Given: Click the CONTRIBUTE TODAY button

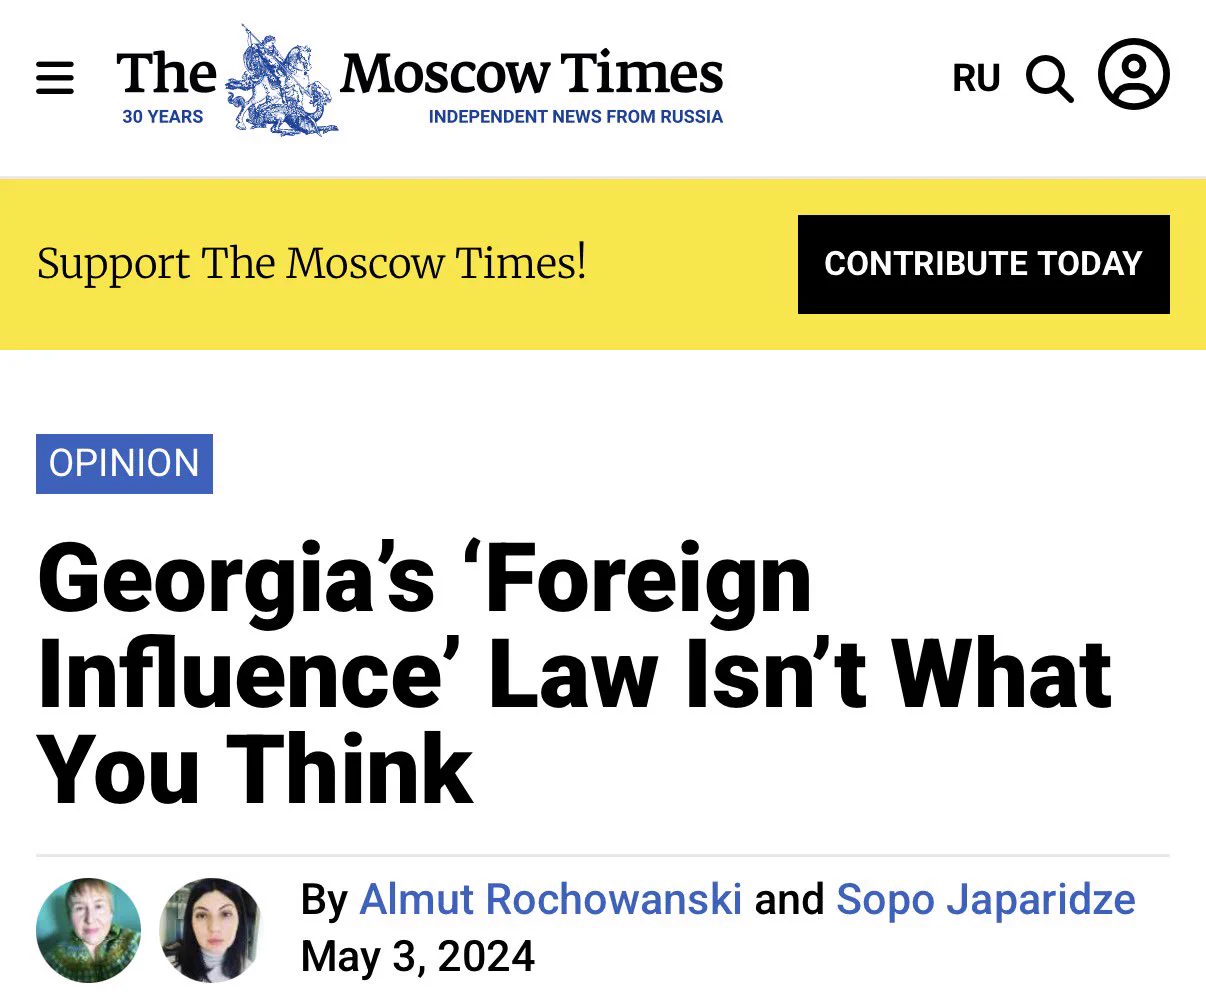Looking at the screenshot, I should click(983, 264).
